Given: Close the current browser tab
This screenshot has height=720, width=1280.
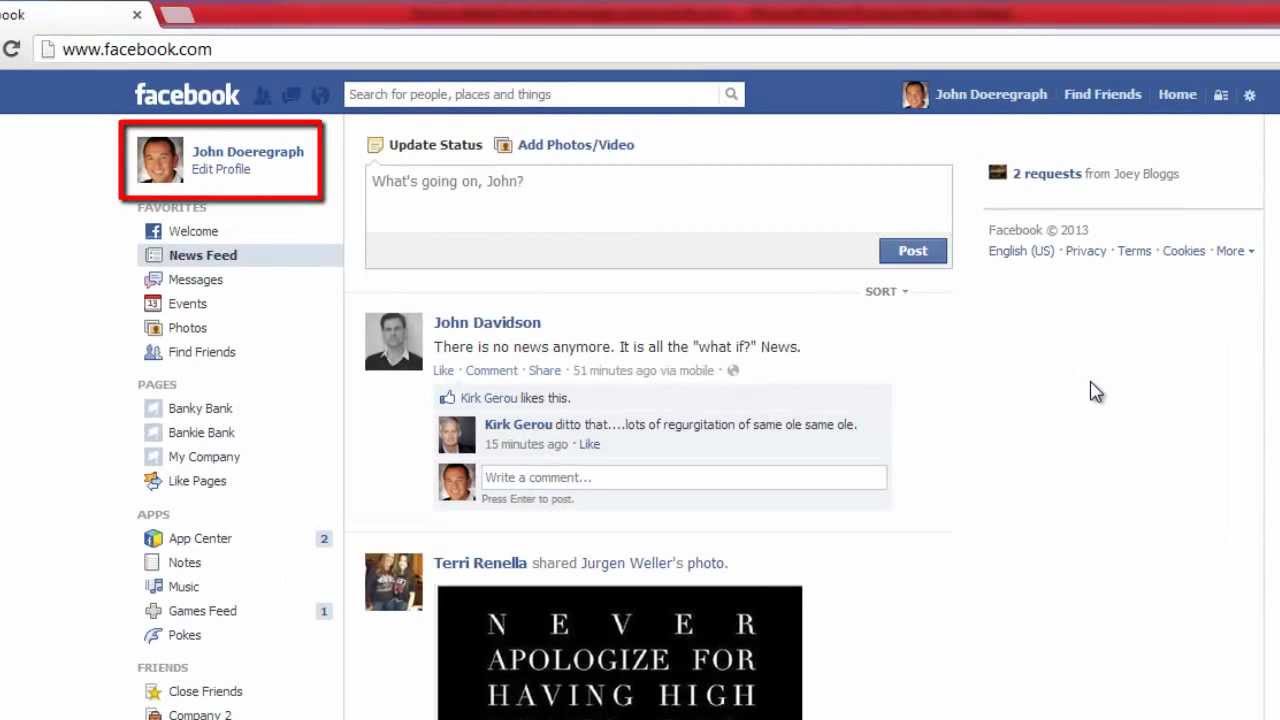Looking at the screenshot, I should [137, 15].
